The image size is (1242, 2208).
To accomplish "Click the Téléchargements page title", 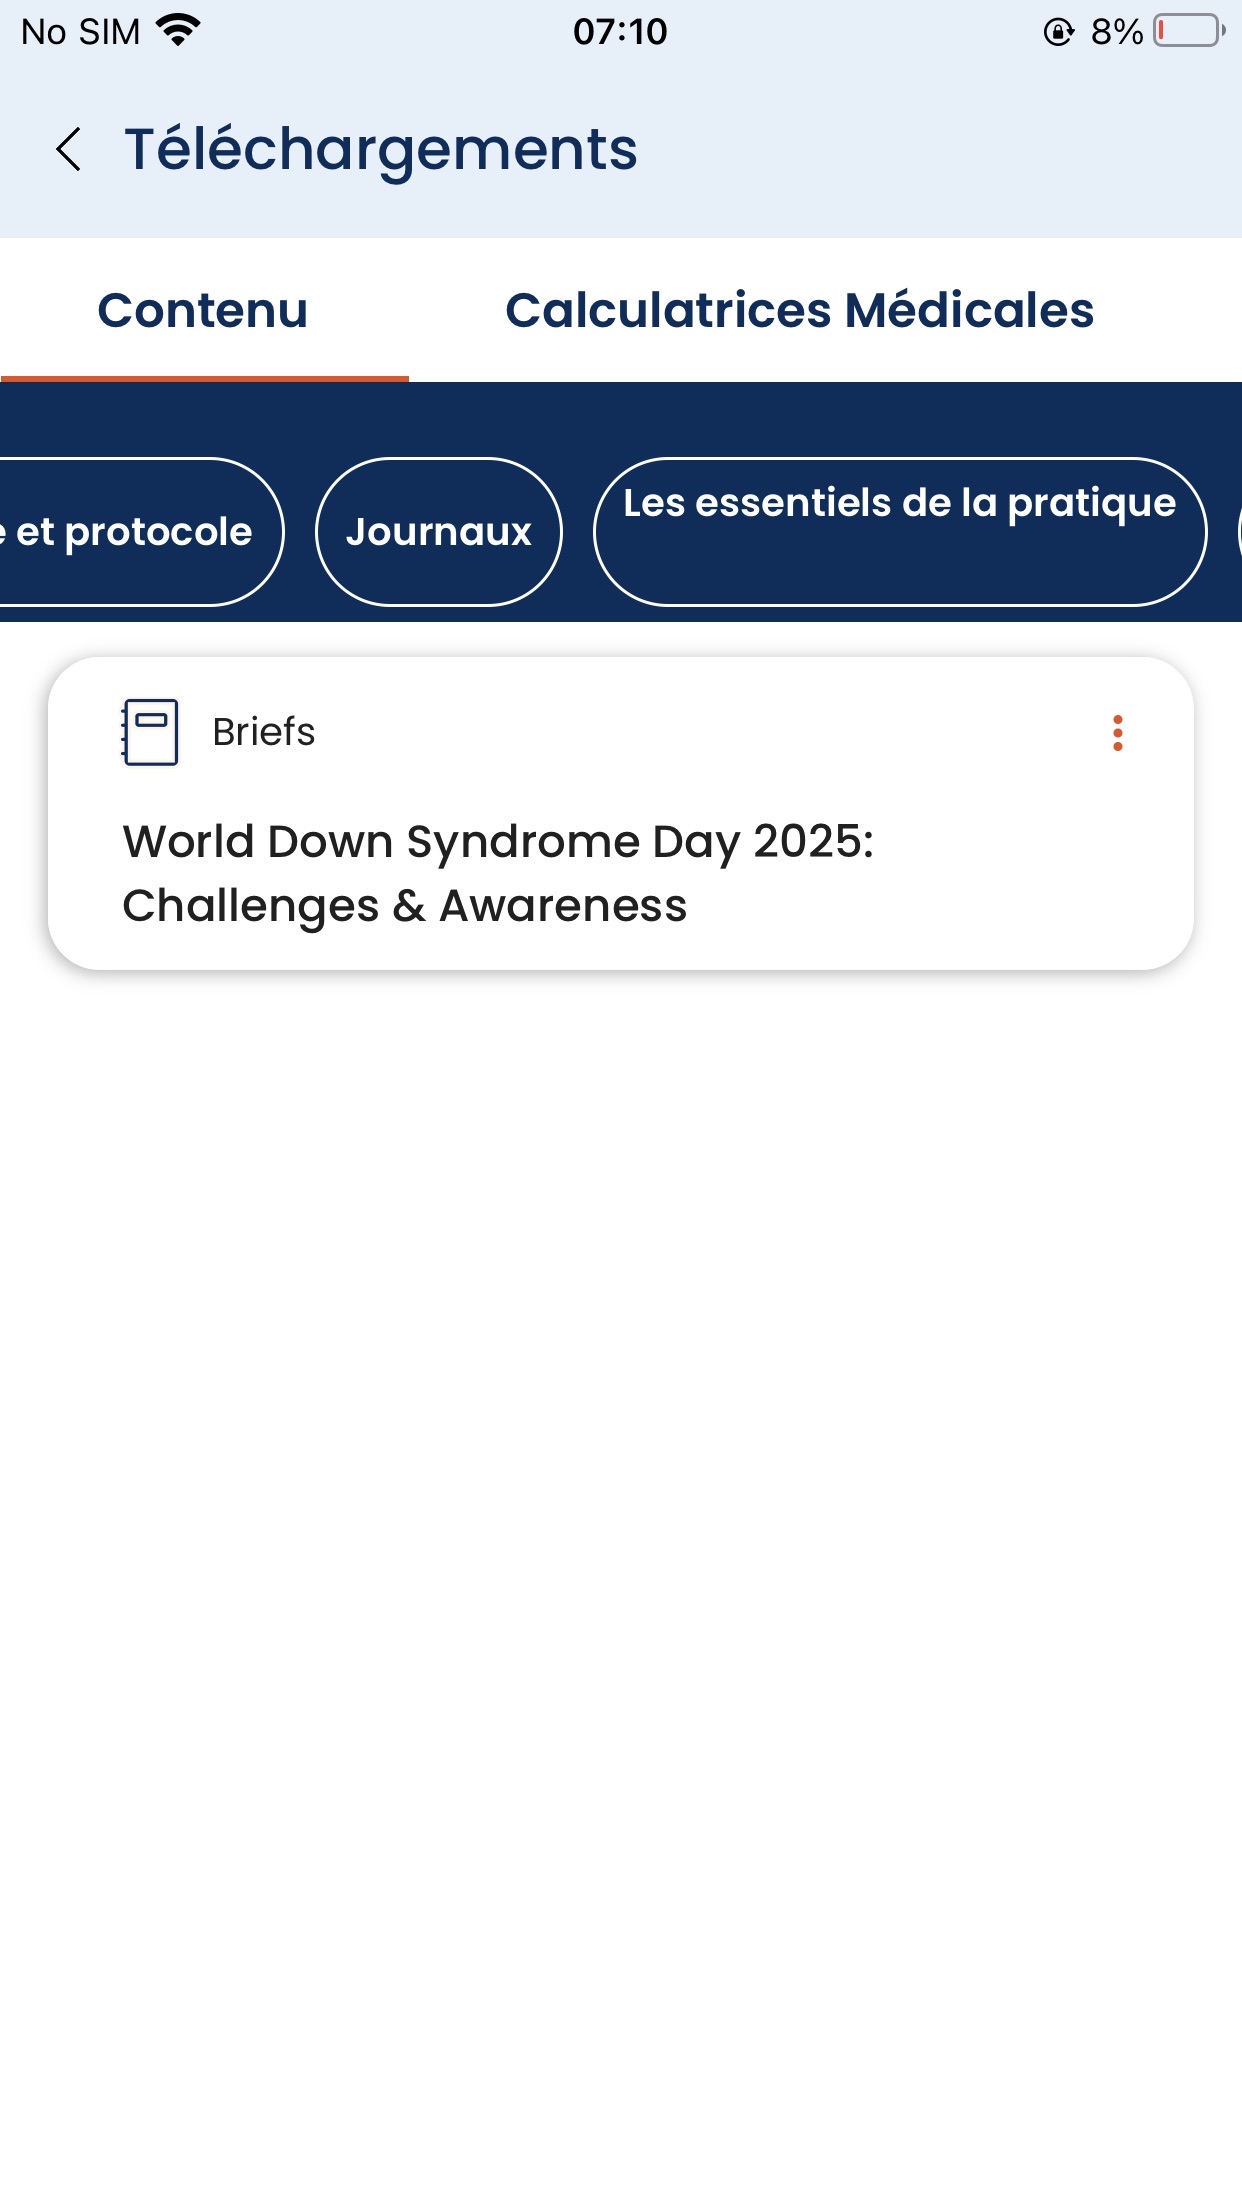I will pyautogui.click(x=380, y=150).
